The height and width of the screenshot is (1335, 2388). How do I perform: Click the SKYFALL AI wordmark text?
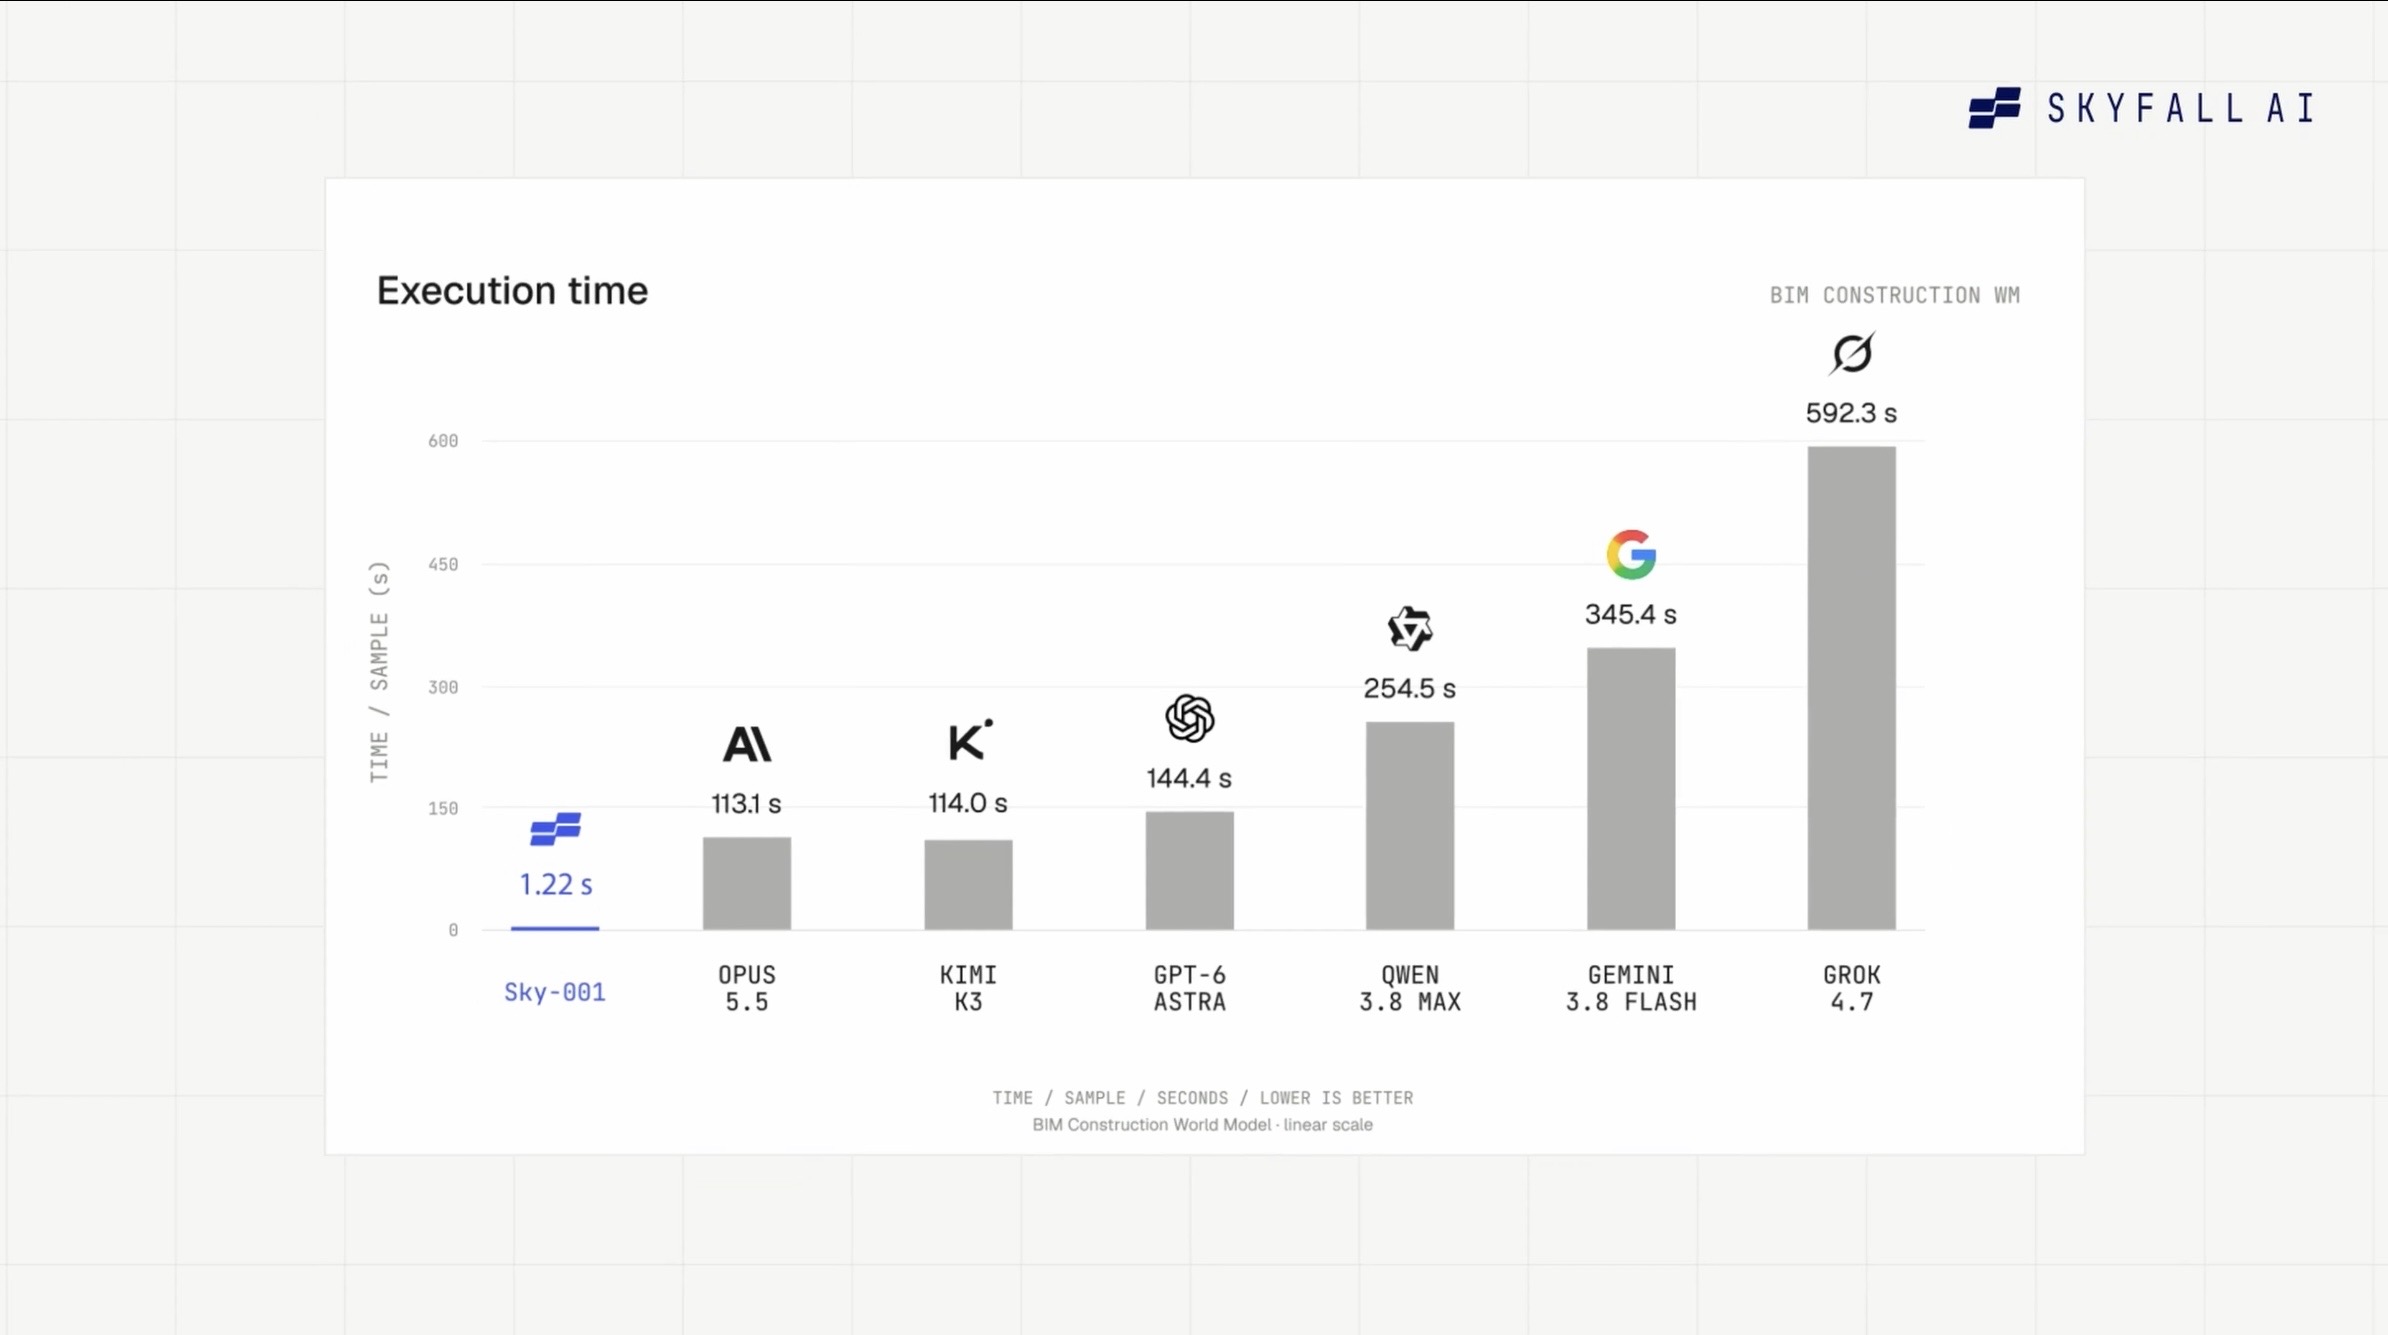click(x=2181, y=108)
